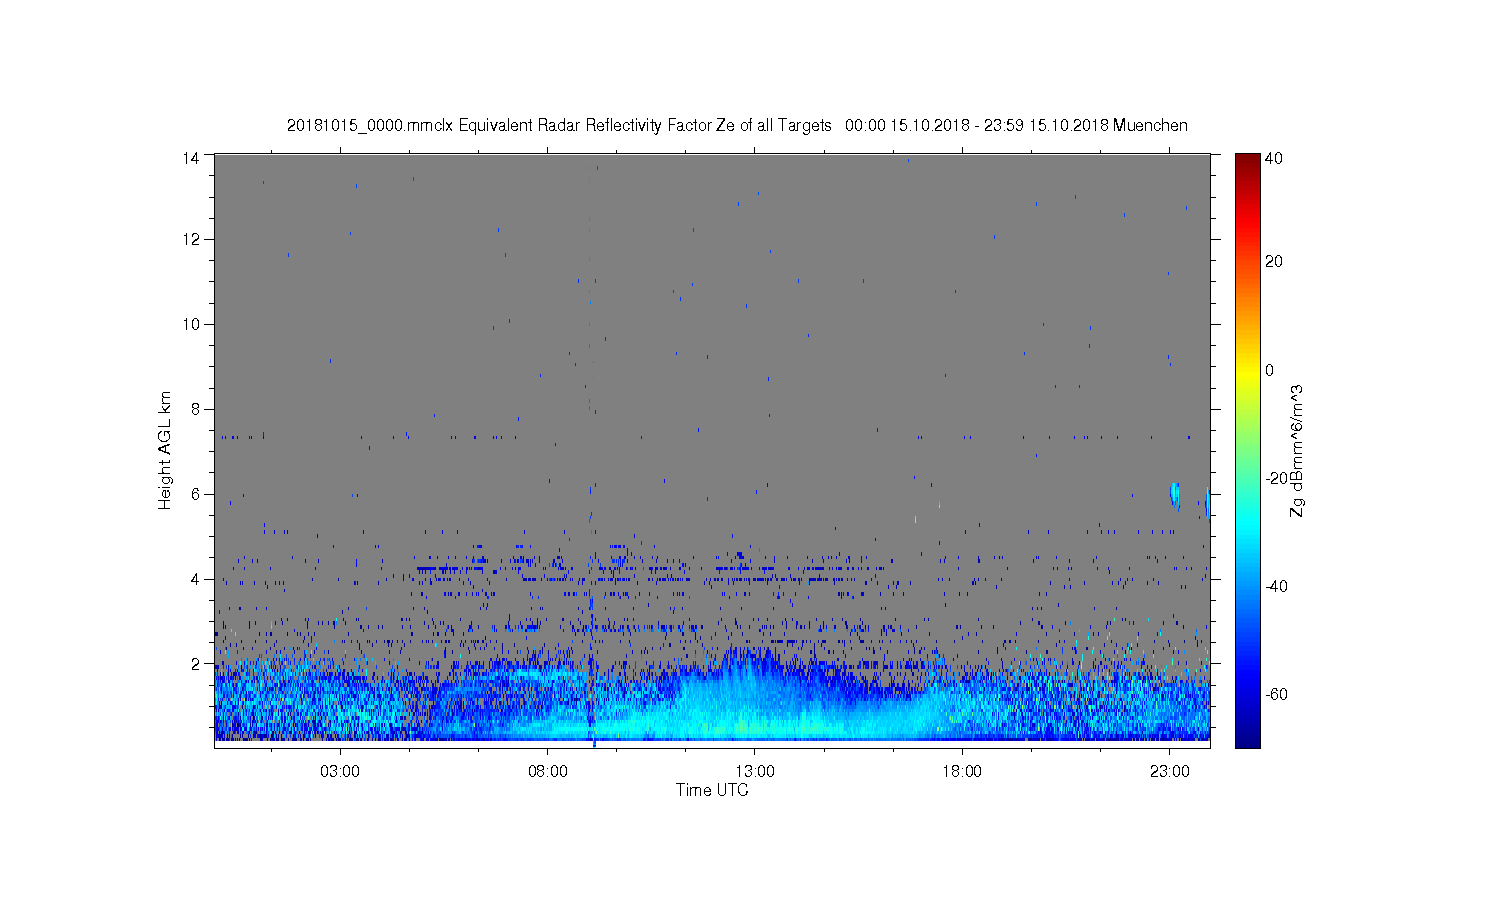Click the 'Height AGL km' y-axis label
This screenshot has height=900, width=1500.
[x=165, y=450]
